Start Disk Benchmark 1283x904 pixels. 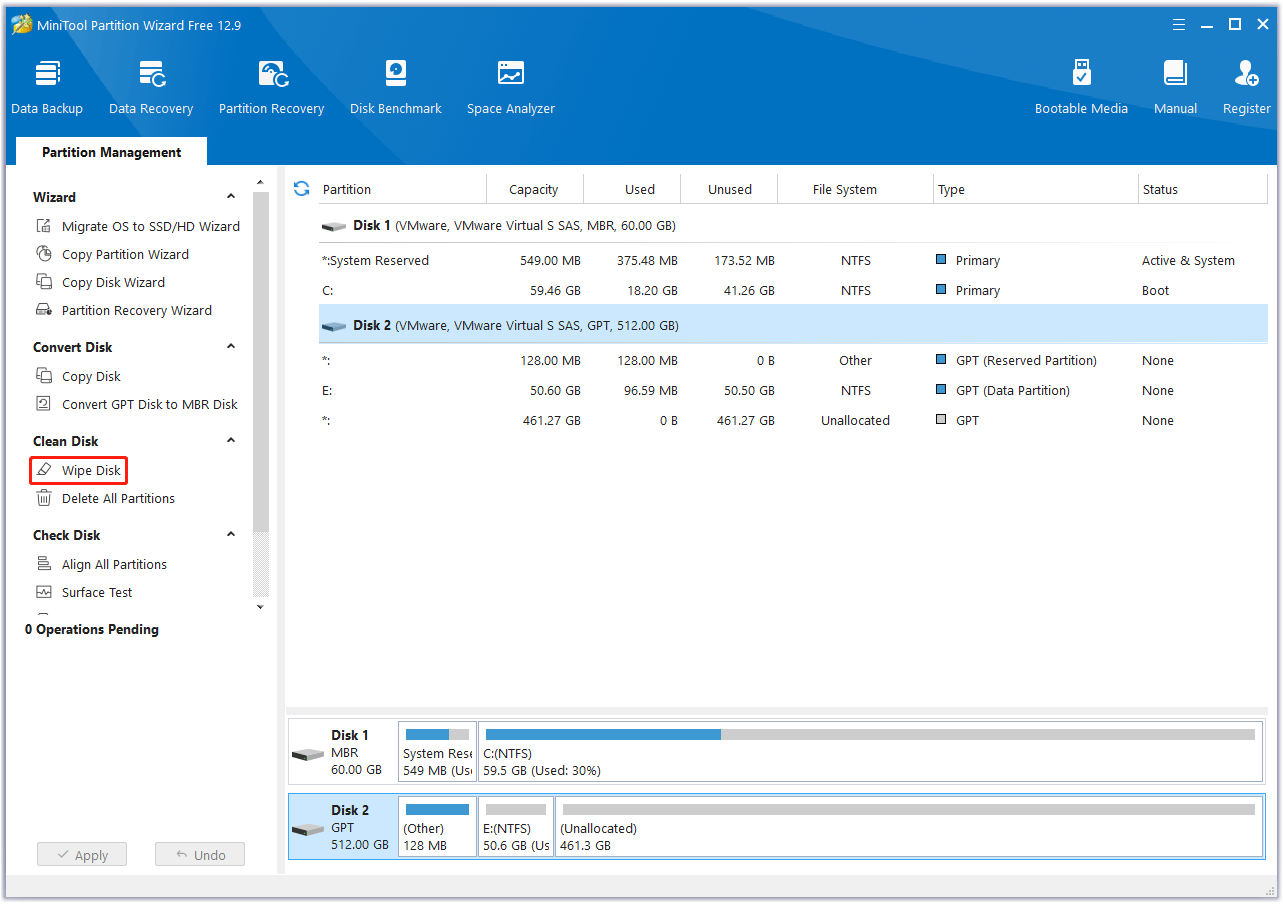[x=395, y=85]
